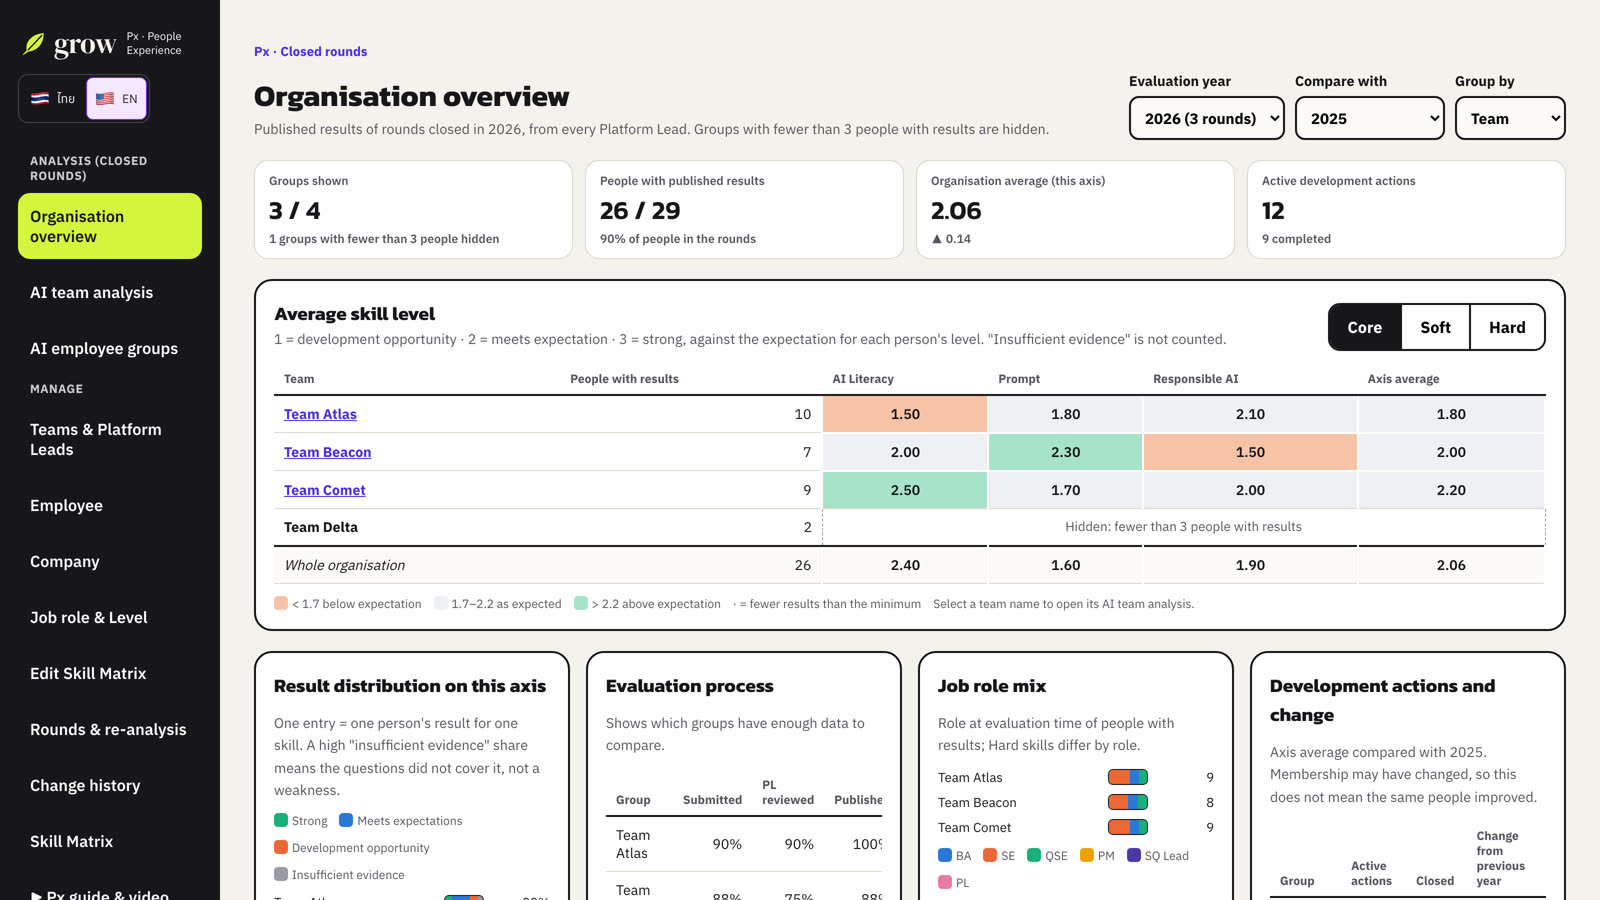Open the Employee management page
The width and height of the screenshot is (1600, 900).
pyautogui.click(x=110, y=506)
